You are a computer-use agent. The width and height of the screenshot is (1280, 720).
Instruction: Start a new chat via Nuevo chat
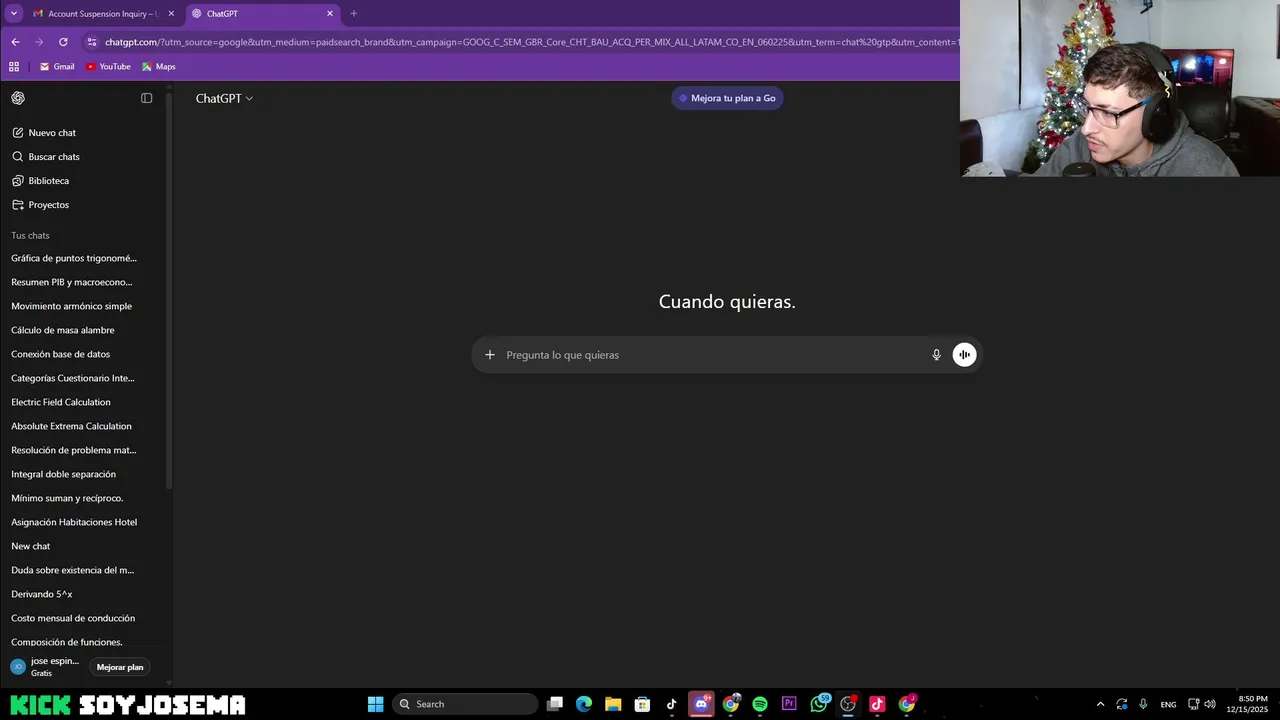point(44,133)
